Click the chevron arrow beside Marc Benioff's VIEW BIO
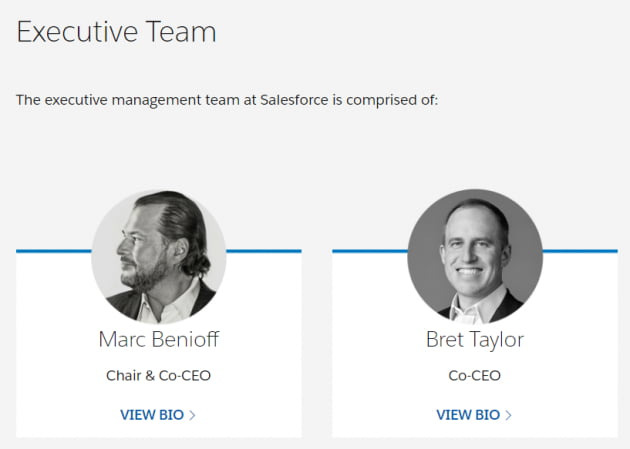This screenshot has width=630, height=449. pyautogui.click(x=192, y=415)
